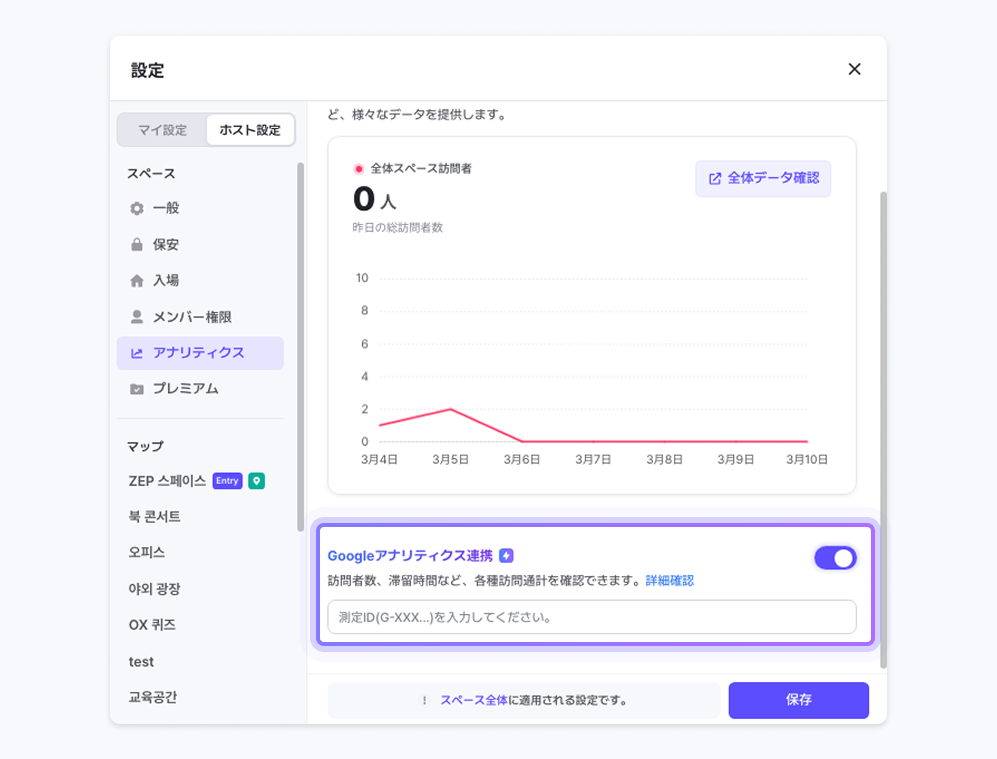
Task: Click the gear icon beside 一般
Action: pos(137,209)
